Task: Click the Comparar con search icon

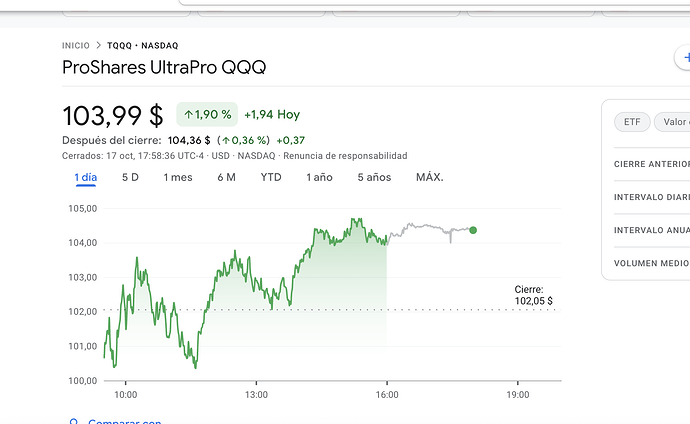Action: coord(73,422)
